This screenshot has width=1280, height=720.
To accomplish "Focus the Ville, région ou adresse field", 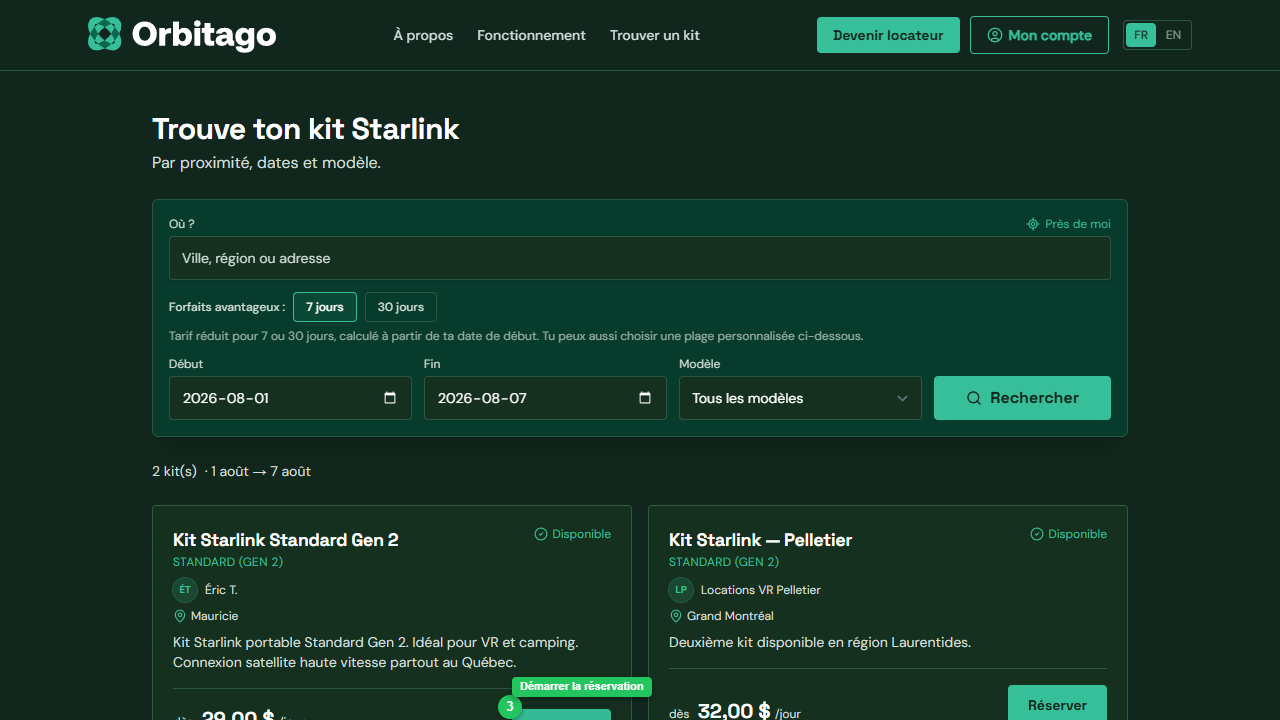I will (x=640, y=258).
